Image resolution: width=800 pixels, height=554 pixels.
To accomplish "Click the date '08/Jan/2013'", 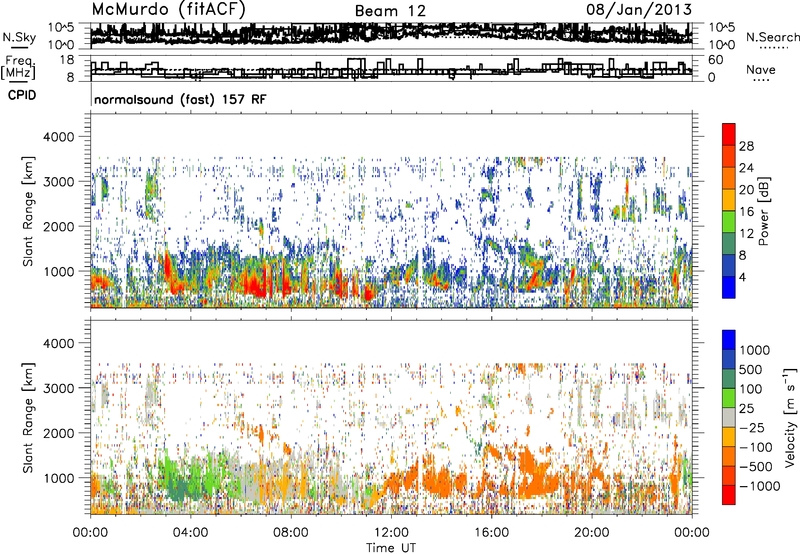I will 639,10.
